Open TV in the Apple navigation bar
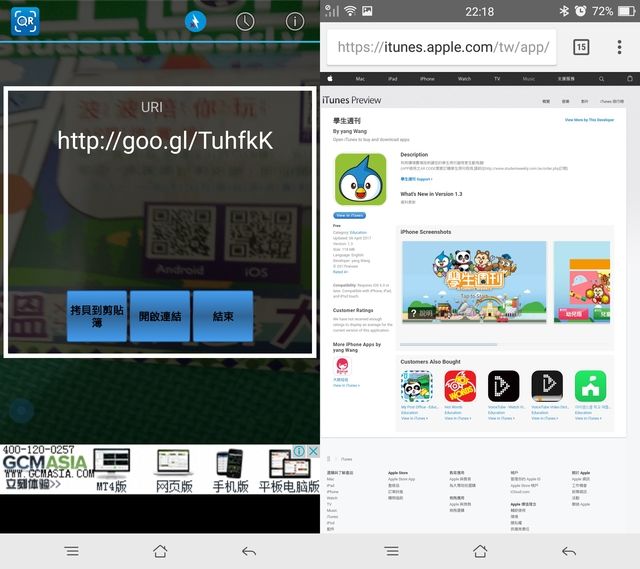This screenshot has height=569, width=640. pyautogui.click(x=497, y=79)
